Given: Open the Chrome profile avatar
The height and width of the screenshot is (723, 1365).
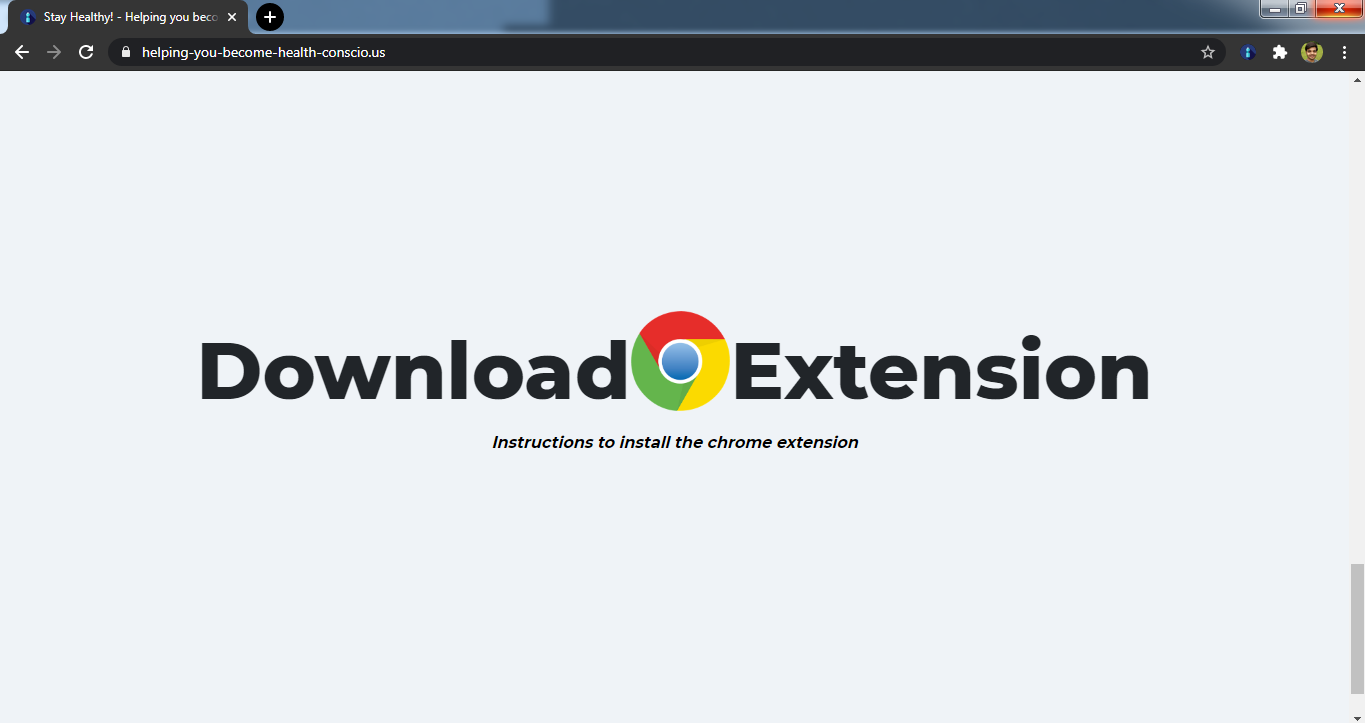Looking at the screenshot, I should 1312,52.
